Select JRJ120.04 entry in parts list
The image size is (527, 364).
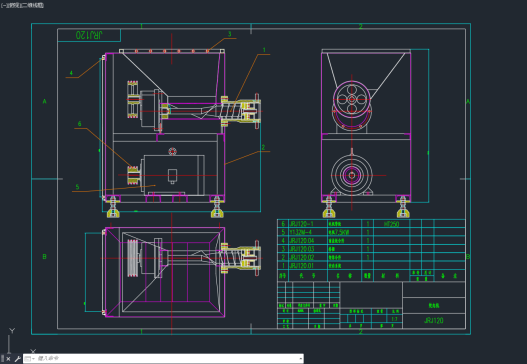click(301, 241)
